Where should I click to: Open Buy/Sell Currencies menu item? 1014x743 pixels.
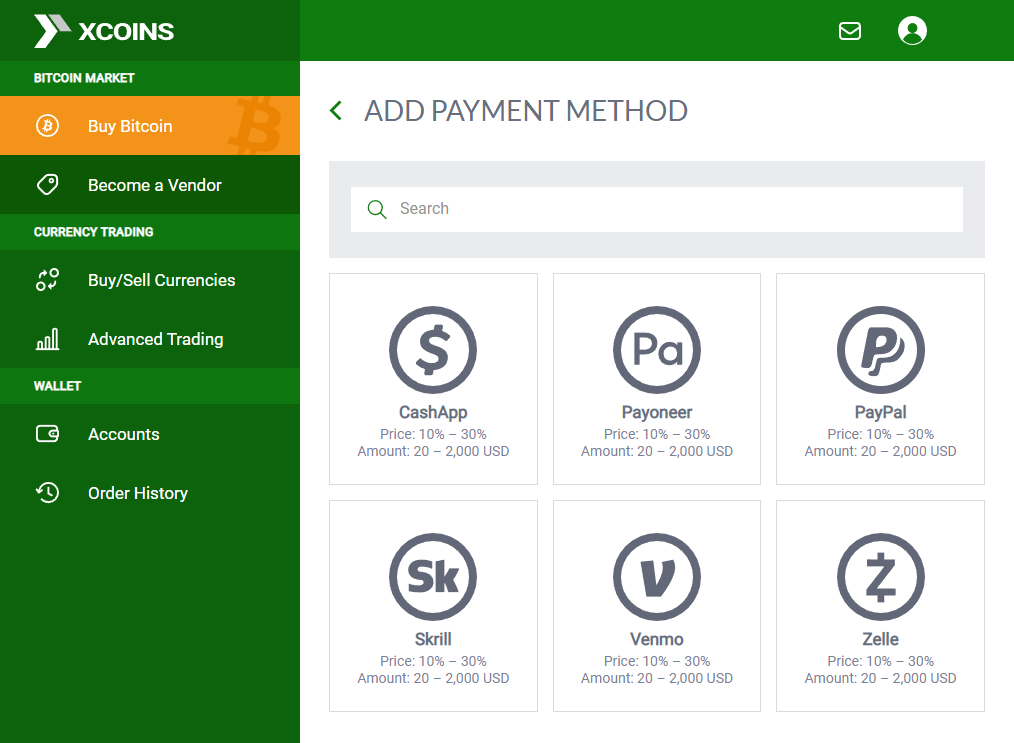coord(150,279)
